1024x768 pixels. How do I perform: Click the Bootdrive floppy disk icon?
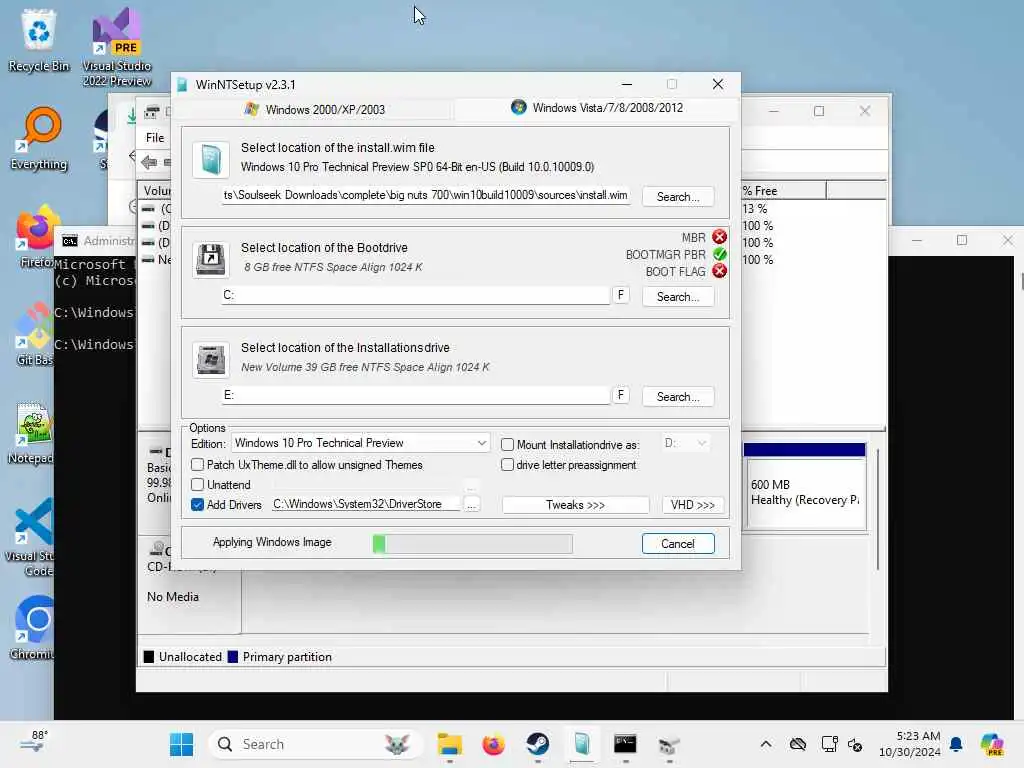coord(211,259)
